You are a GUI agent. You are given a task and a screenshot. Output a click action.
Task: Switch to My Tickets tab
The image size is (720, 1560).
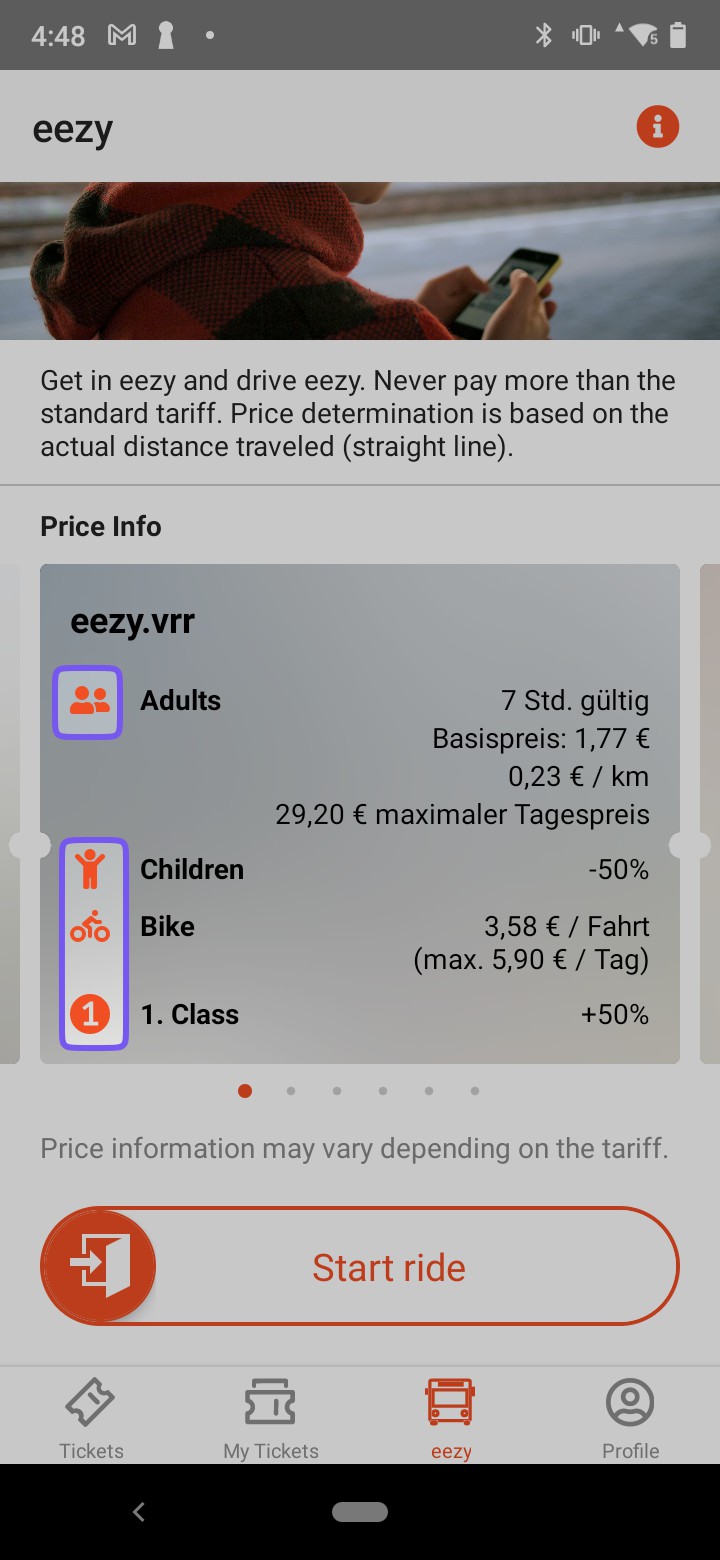tap(271, 1418)
